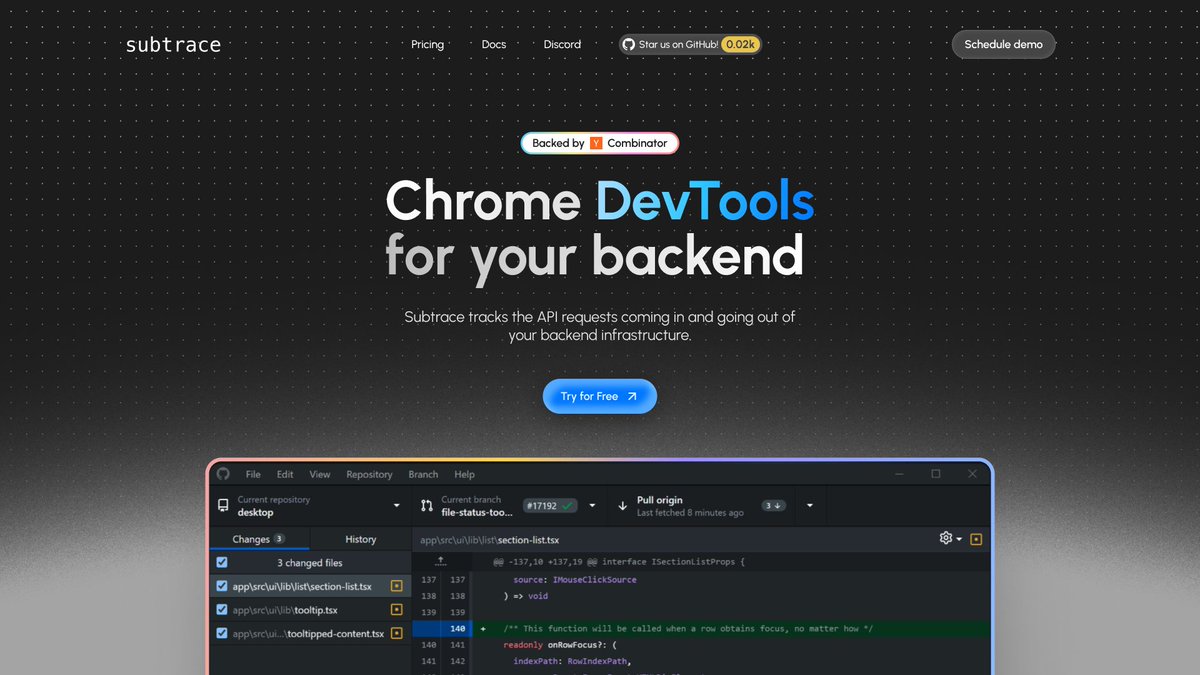Expand the Current branch dropdown arrow
1200x675 pixels.
pyautogui.click(x=592, y=506)
